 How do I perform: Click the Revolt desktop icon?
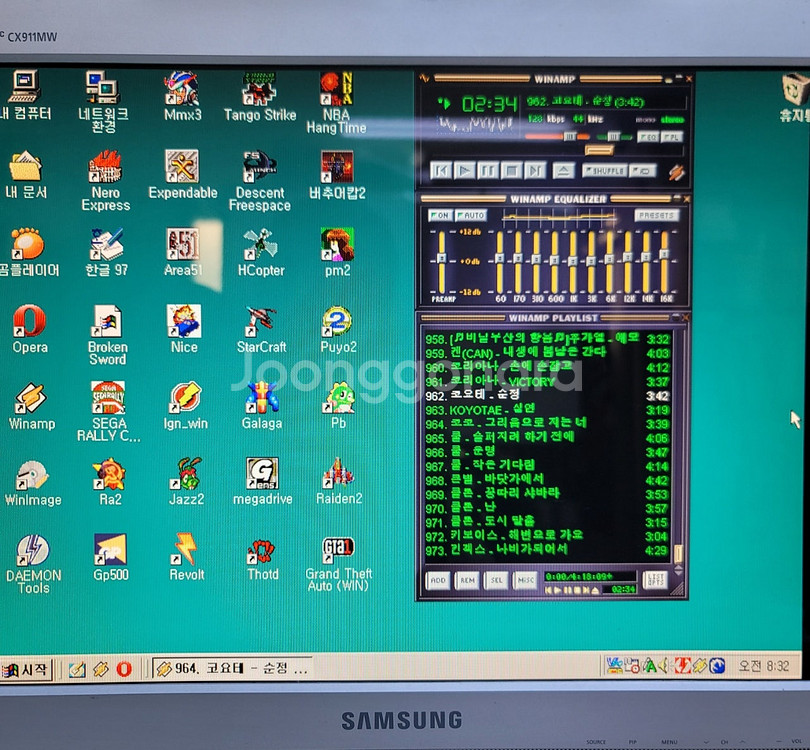[x=186, y=557]
